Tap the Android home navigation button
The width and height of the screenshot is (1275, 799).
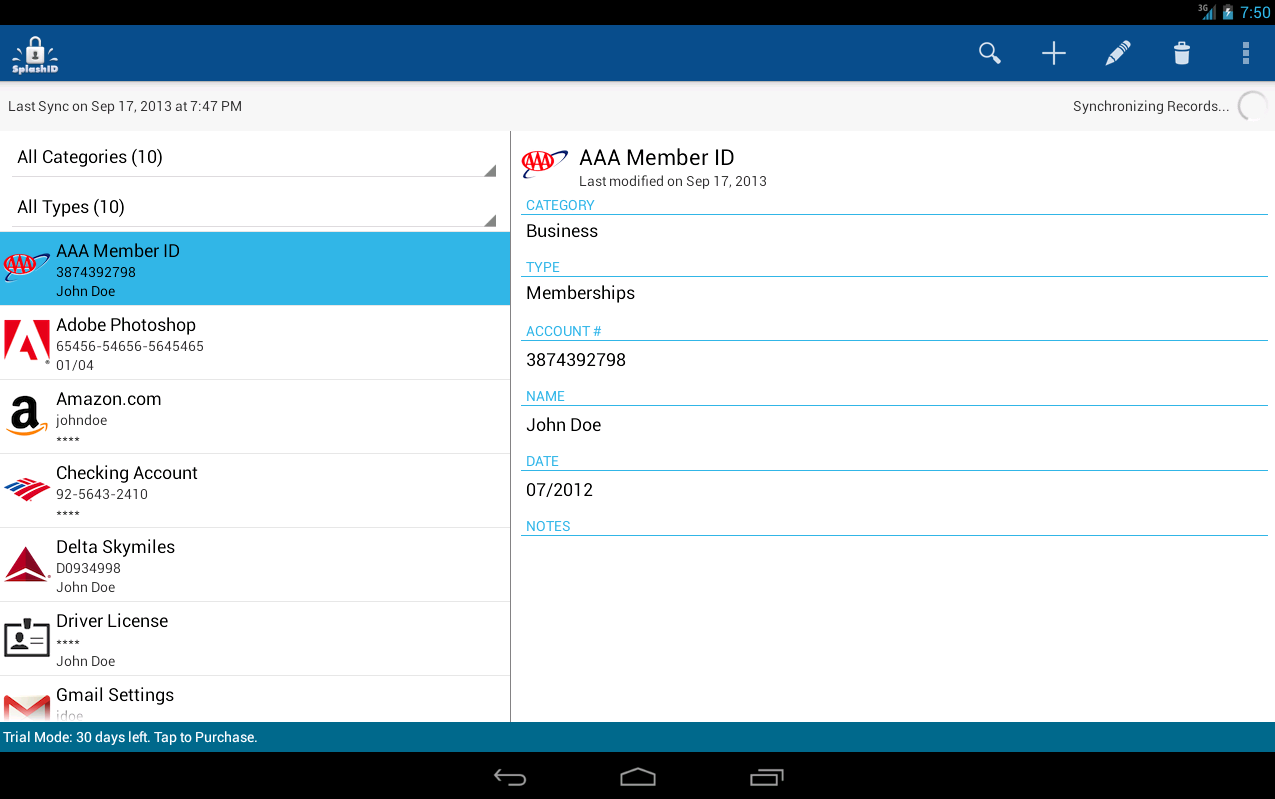click(x=638, y=777)
